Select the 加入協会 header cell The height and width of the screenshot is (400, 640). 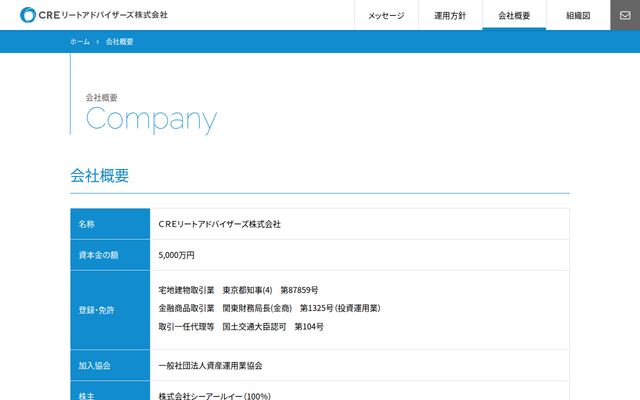pos(110,365)
